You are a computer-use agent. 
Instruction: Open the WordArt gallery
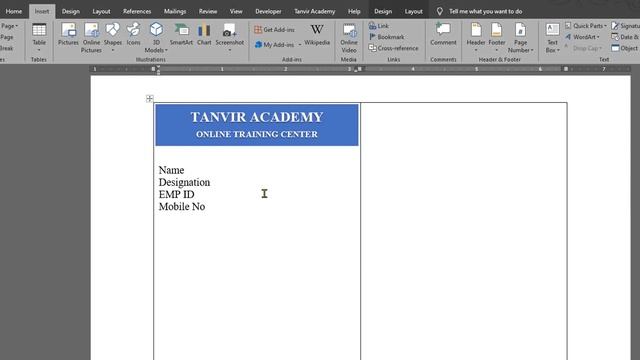(583, 37)
